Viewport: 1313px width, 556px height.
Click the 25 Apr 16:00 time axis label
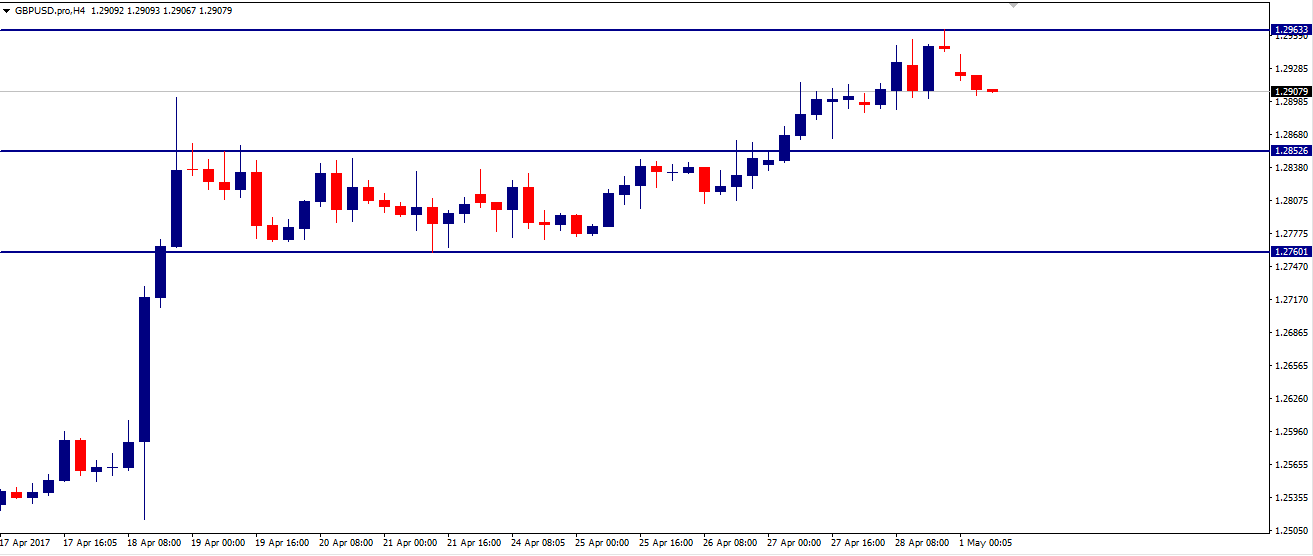point(667,543)
